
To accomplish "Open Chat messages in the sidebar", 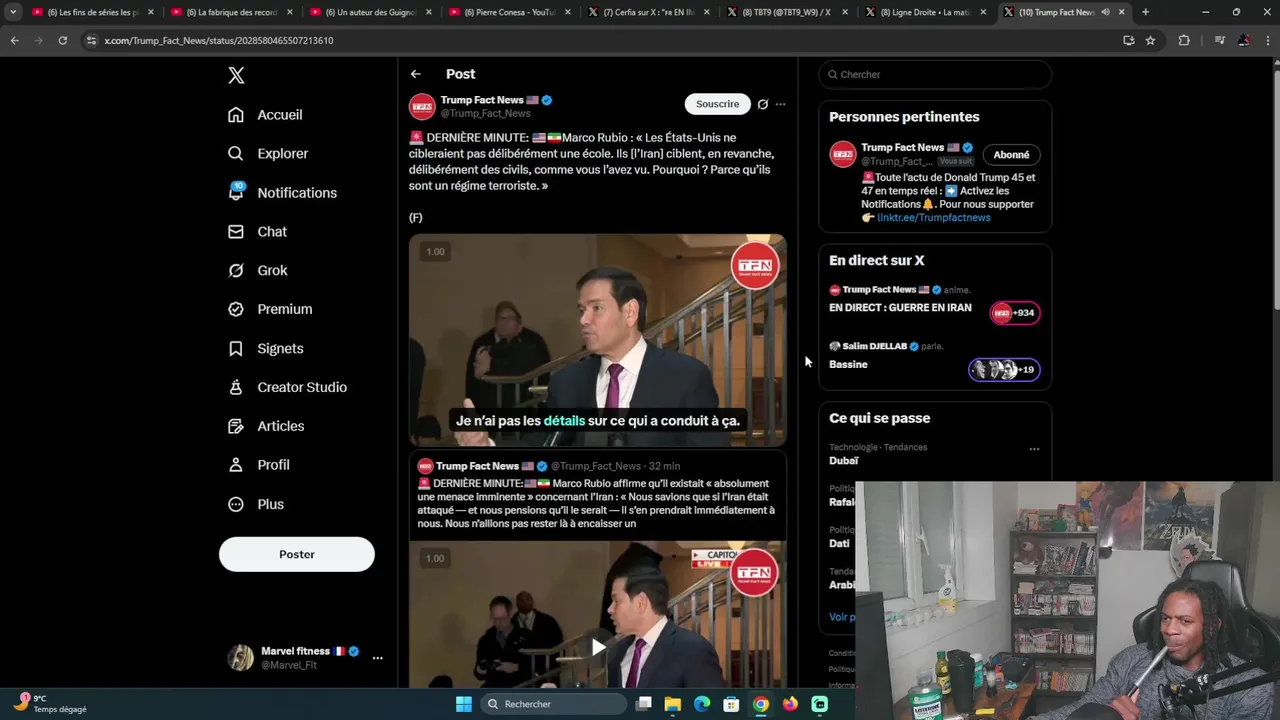I will (257, 232).
